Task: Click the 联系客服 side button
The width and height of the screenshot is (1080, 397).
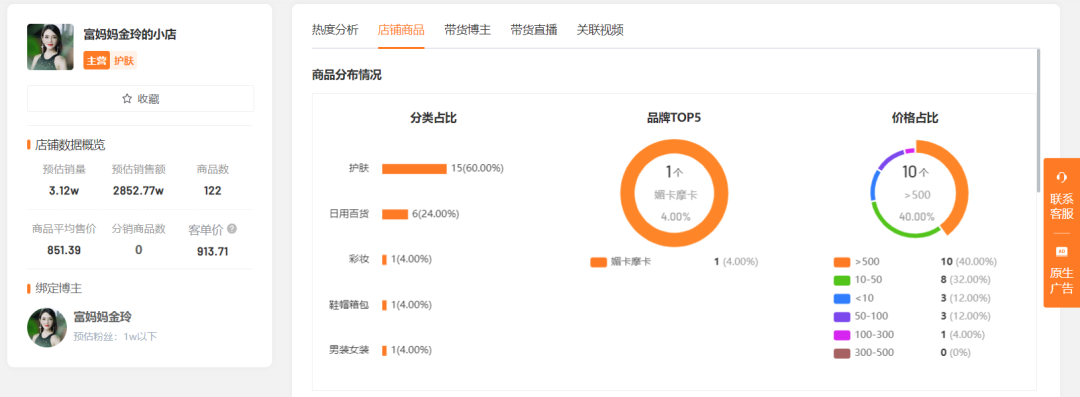Action: 1061,195
